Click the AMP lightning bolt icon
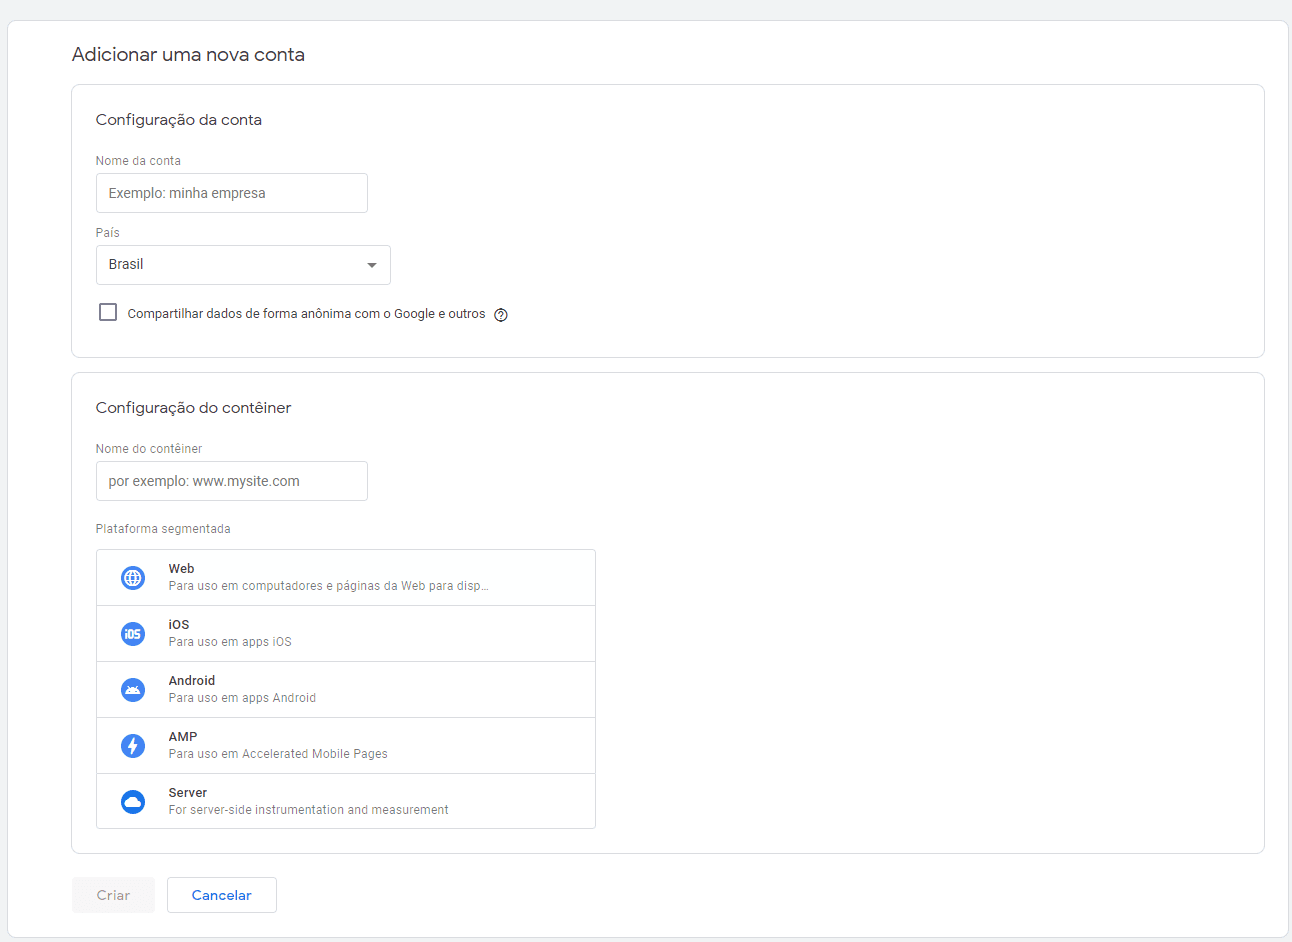The height and width of the screenshot is (942, 1292). coord(133,746)
